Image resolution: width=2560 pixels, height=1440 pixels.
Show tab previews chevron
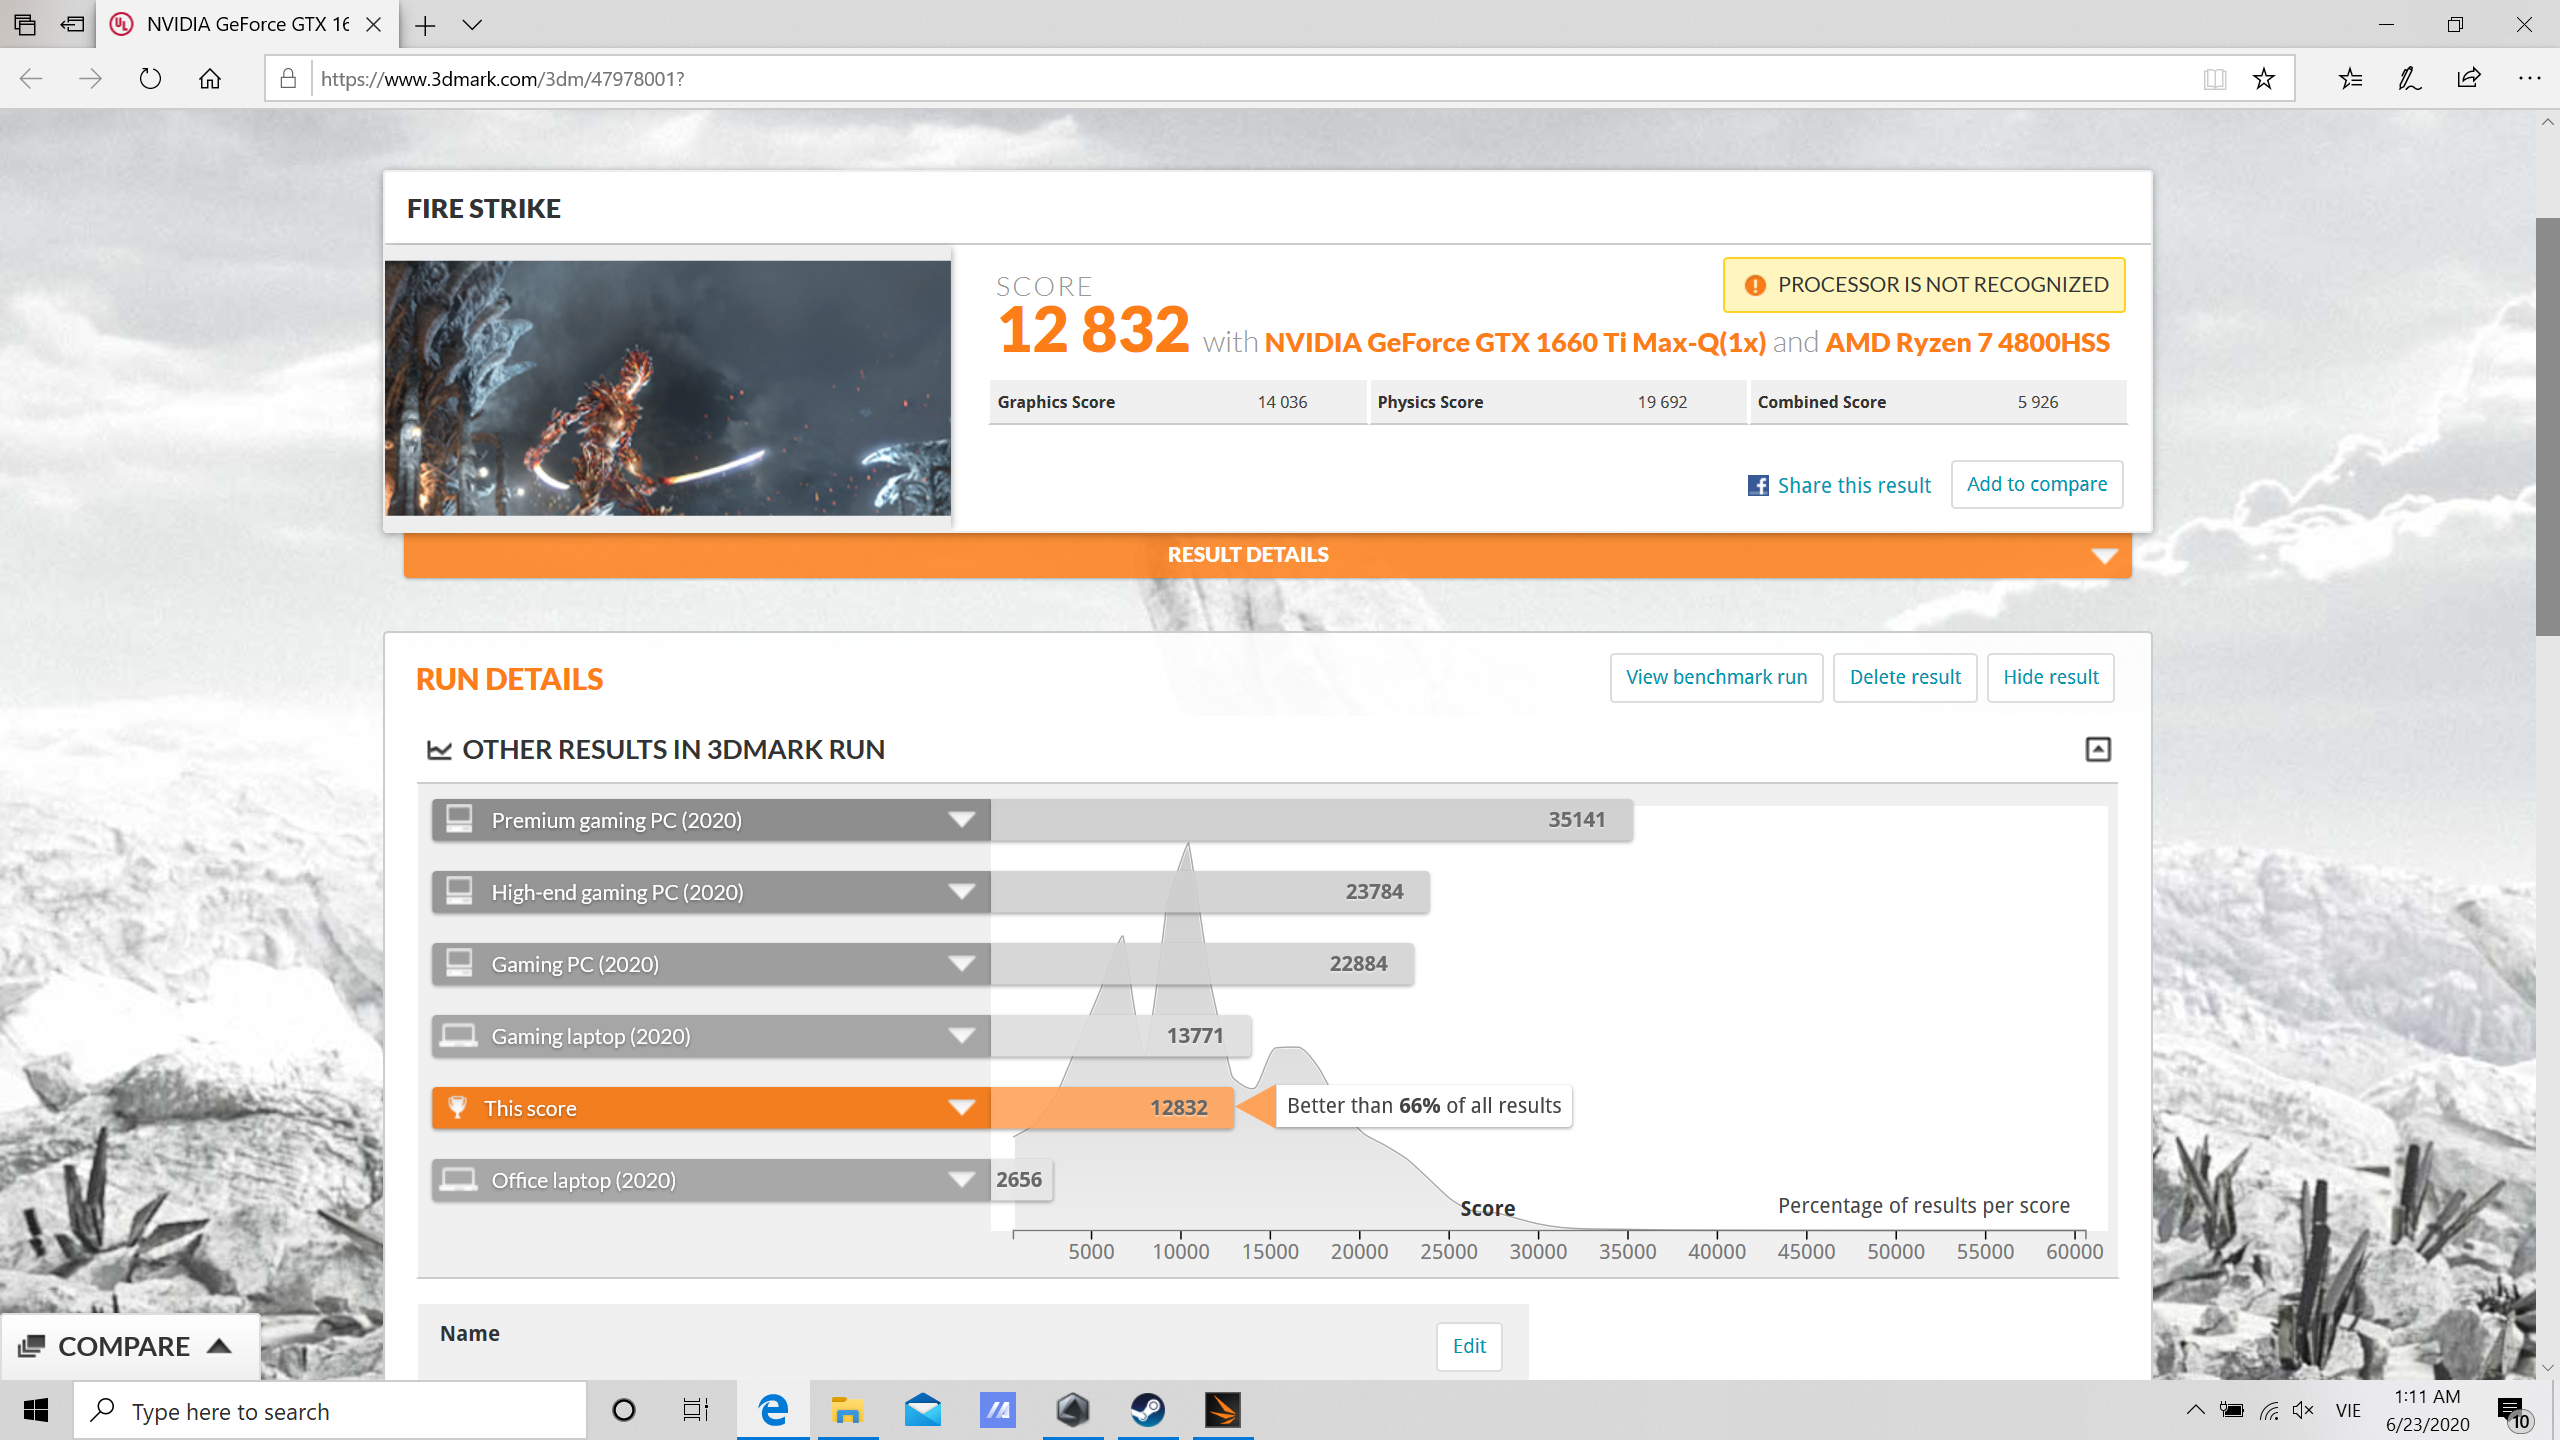(x=472, y=25)
